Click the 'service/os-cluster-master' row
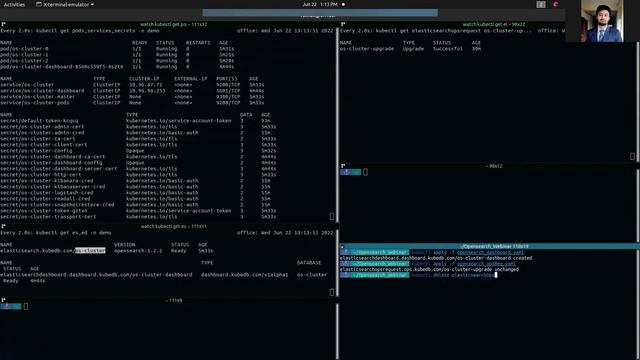The height and width of the screenshot is (360, 640). coord(132,97)
